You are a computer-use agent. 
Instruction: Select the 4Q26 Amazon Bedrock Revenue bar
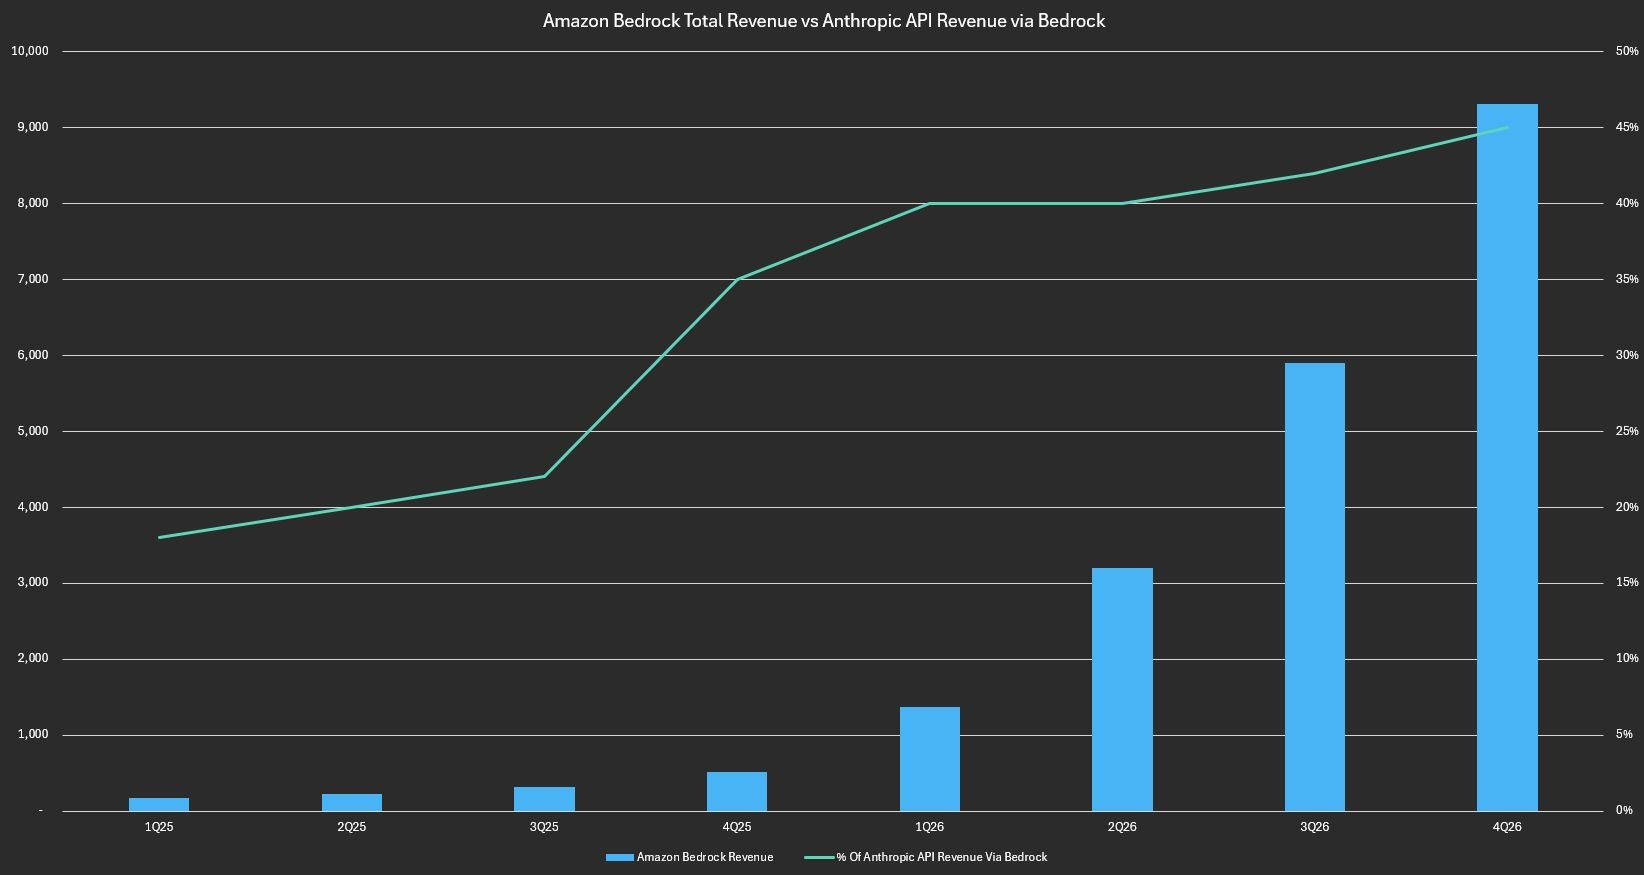click(x=1507, y=457)
